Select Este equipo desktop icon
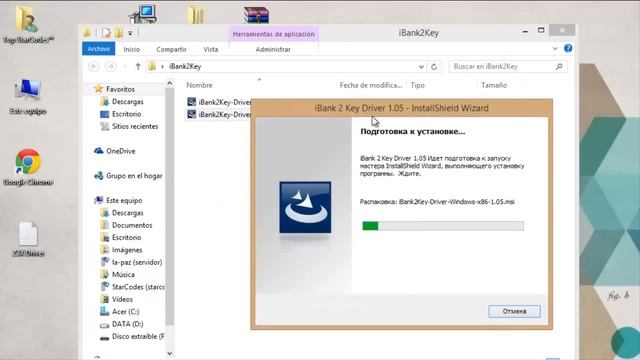Viewport: 640px width, 360px height. click(x=28, y=96)
